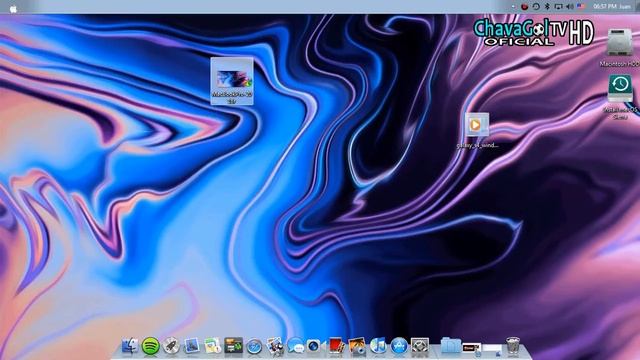
Task: Open the Juan user menu
Action: coord(625,7)
